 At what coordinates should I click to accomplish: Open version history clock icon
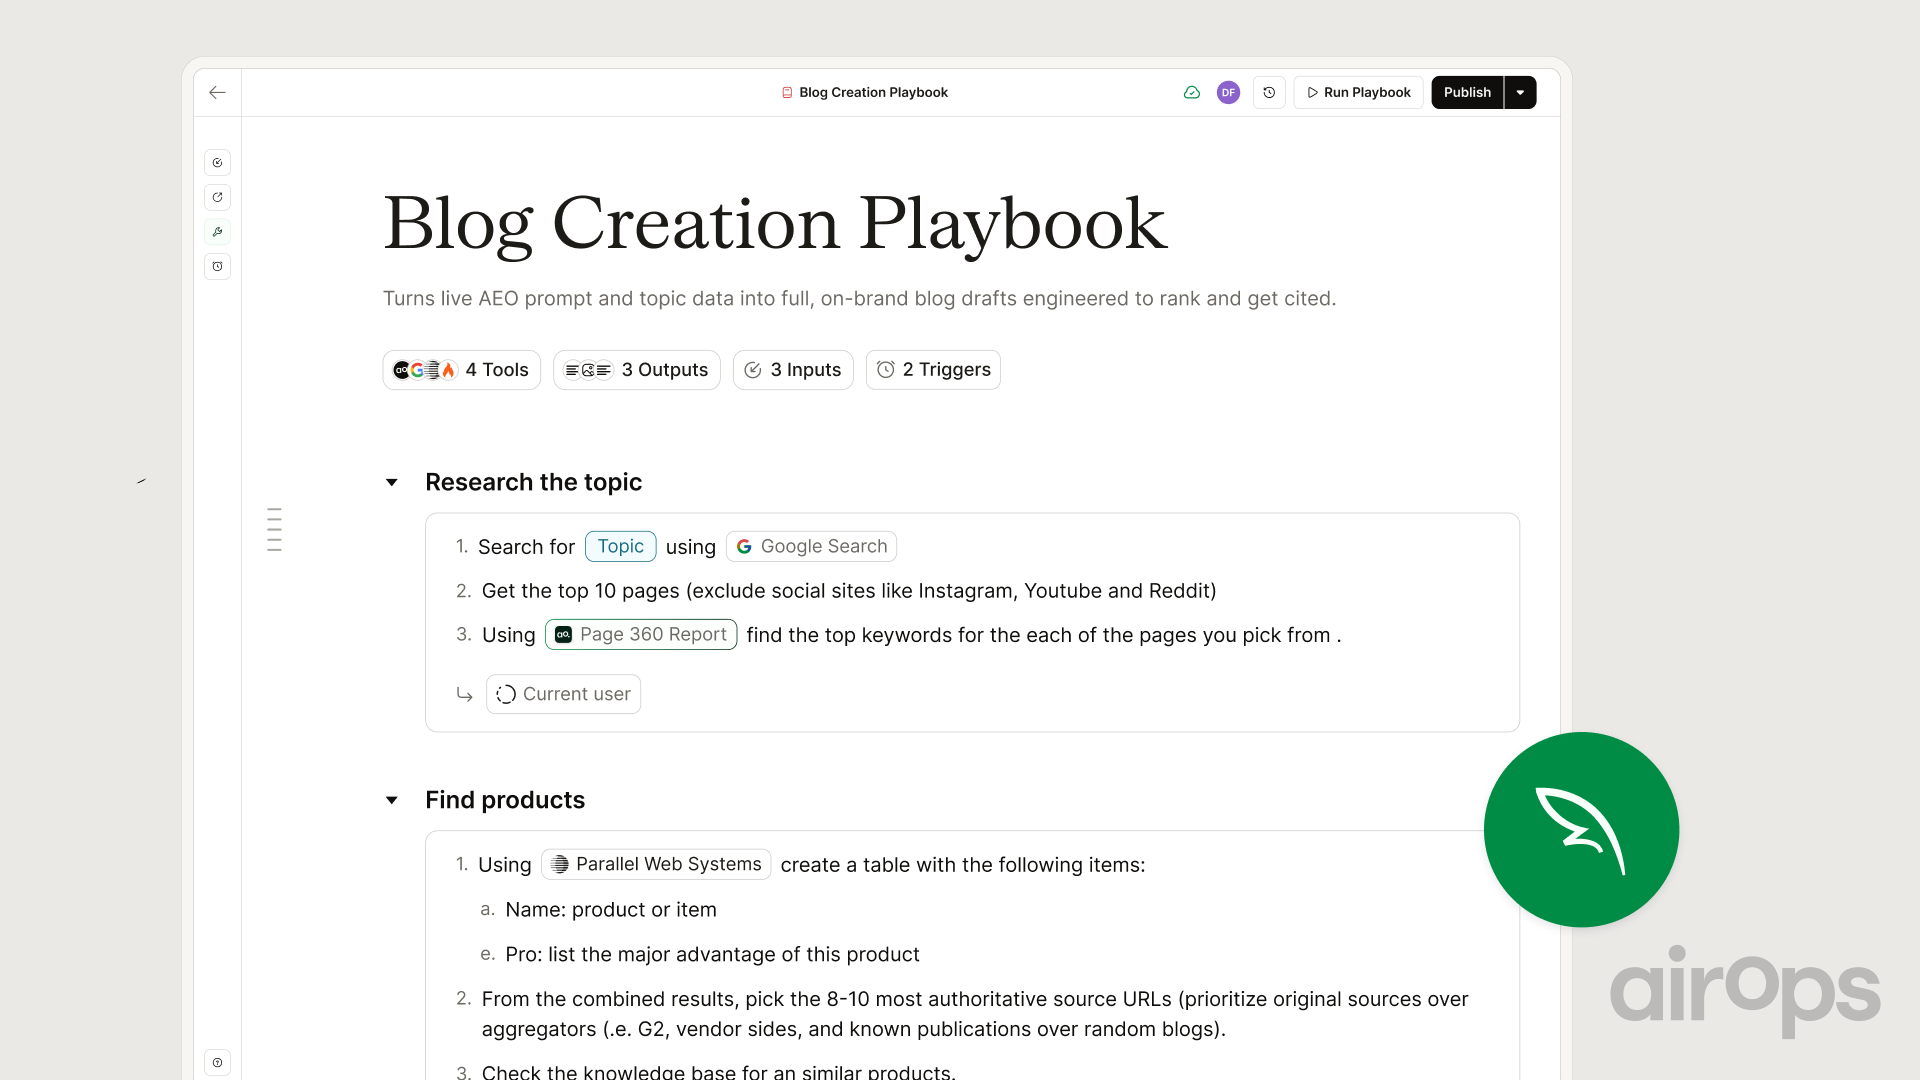pos(1269,92)
